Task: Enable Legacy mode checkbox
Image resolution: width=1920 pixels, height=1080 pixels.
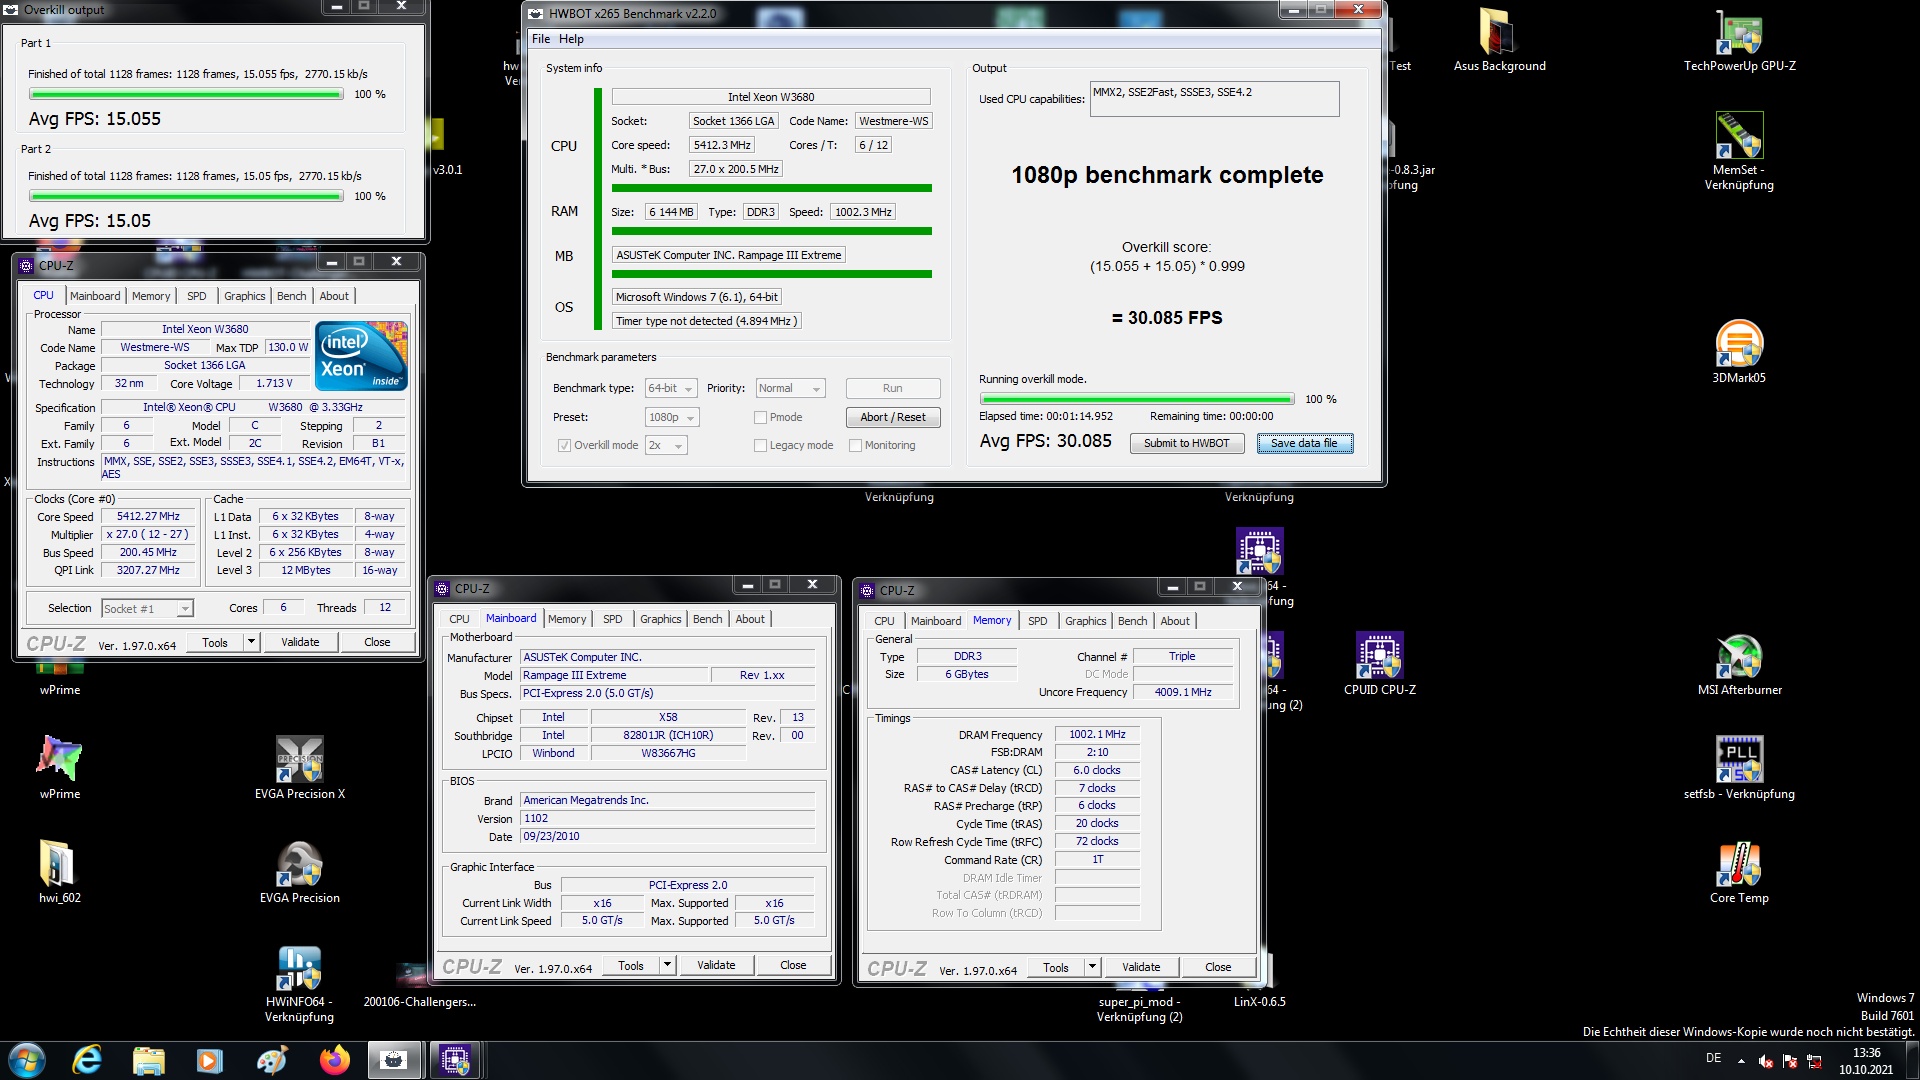Action: click(760, 446)
